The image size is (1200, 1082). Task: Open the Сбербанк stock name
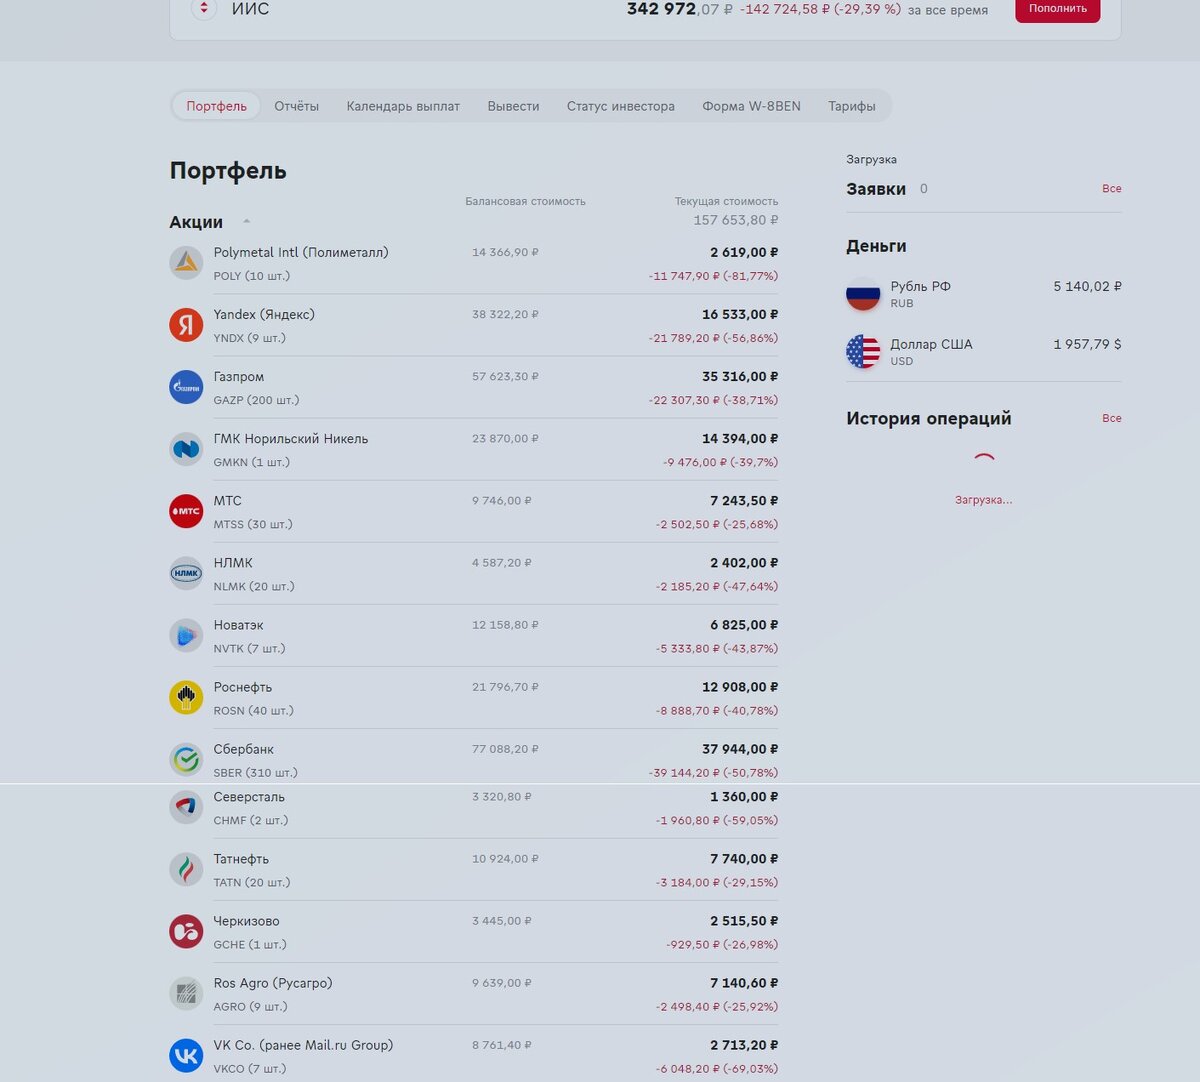[x=243, y=749]
